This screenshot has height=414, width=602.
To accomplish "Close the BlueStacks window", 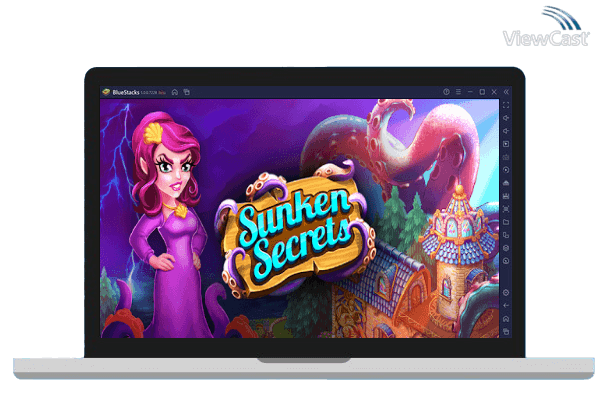I will (494, 92).
